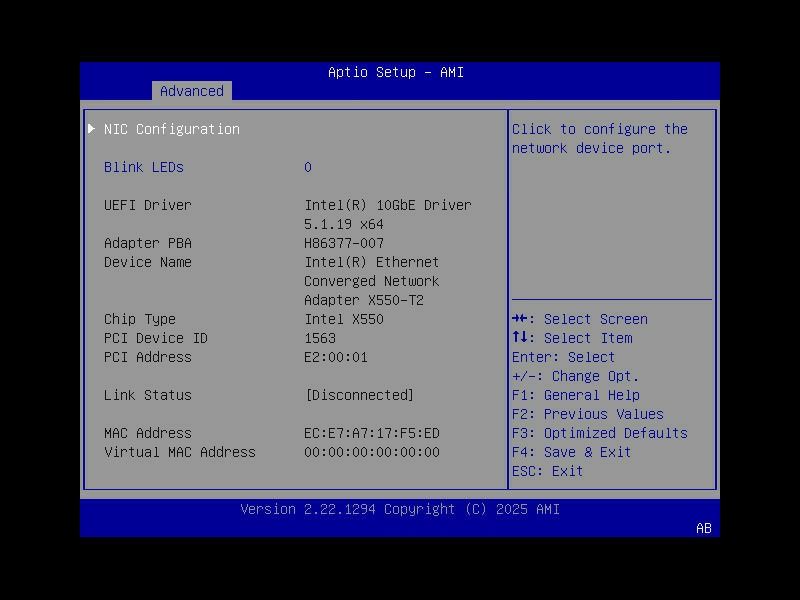
Task: Click the Select Screen arrows legend
Action: 580,319
